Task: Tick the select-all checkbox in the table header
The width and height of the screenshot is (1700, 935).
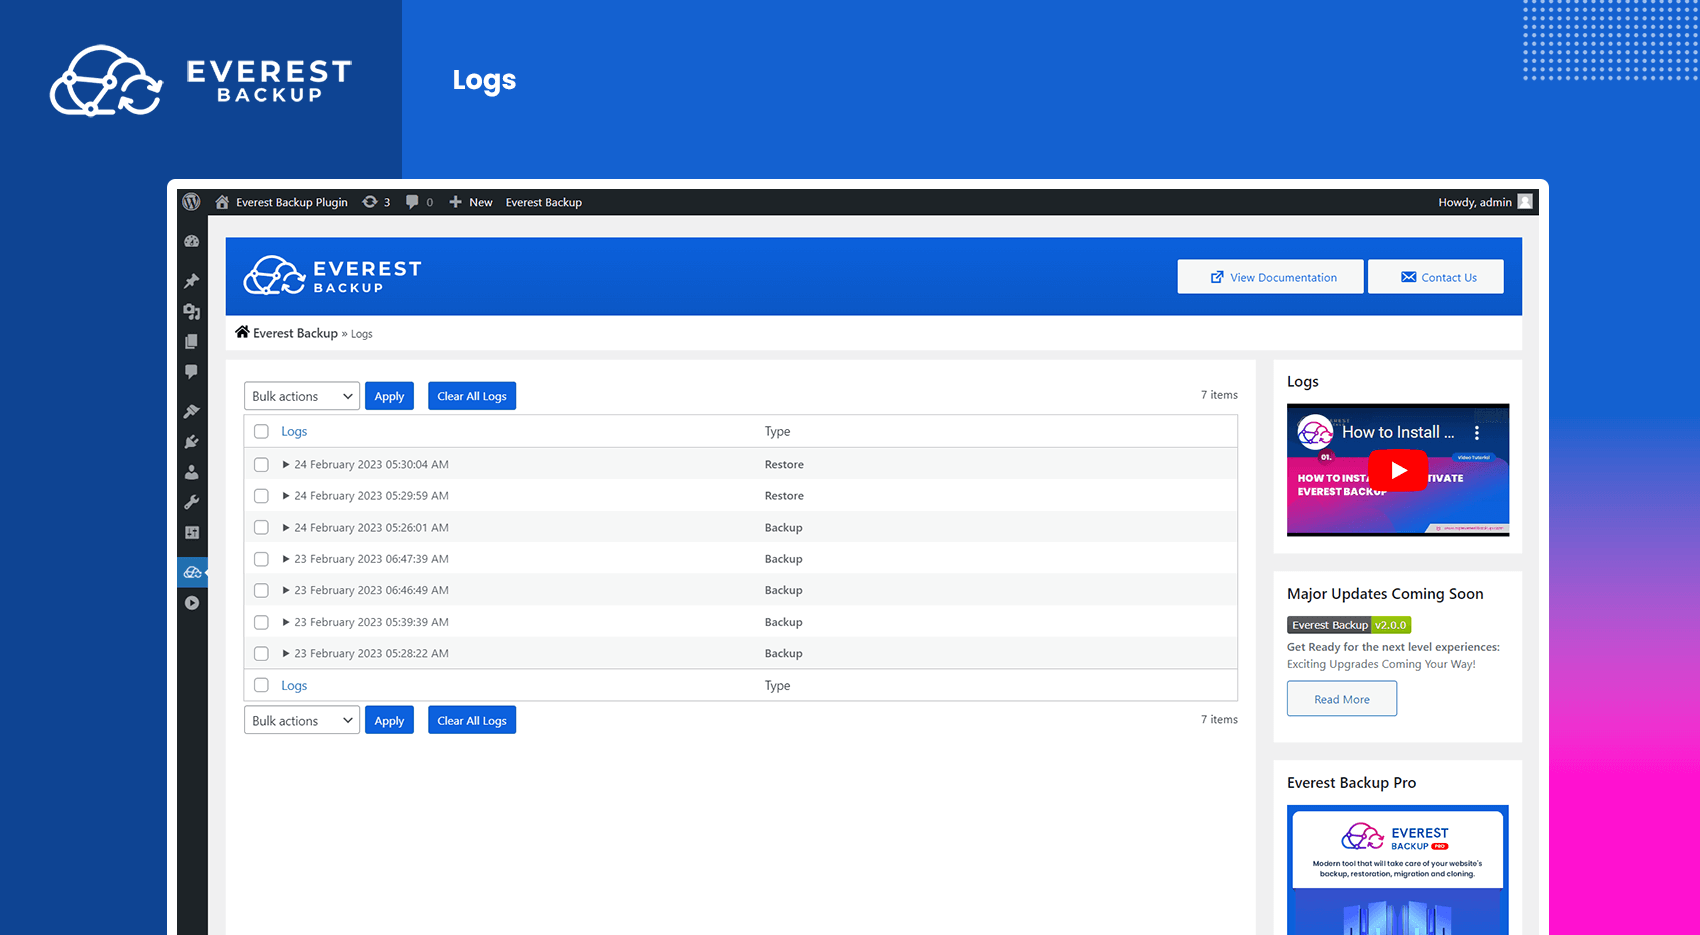Action: point(261,431)
